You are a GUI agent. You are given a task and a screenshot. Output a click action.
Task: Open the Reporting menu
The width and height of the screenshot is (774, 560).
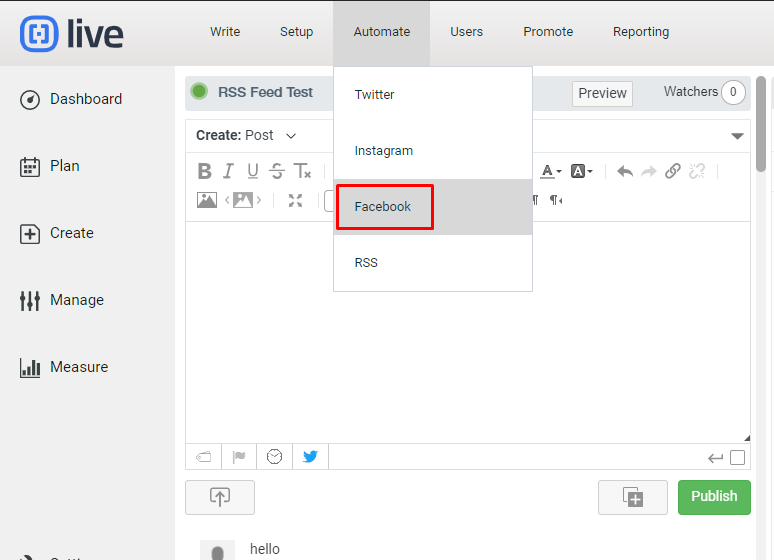point(641,32)
